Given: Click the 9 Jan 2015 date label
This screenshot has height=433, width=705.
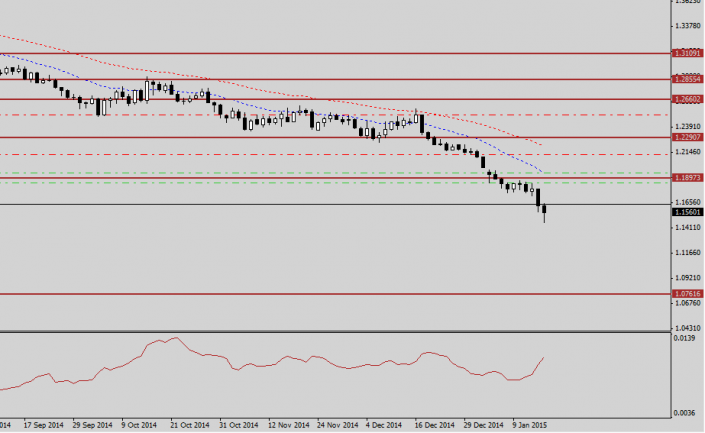Looking at the screenshot, I should (529, 424).
